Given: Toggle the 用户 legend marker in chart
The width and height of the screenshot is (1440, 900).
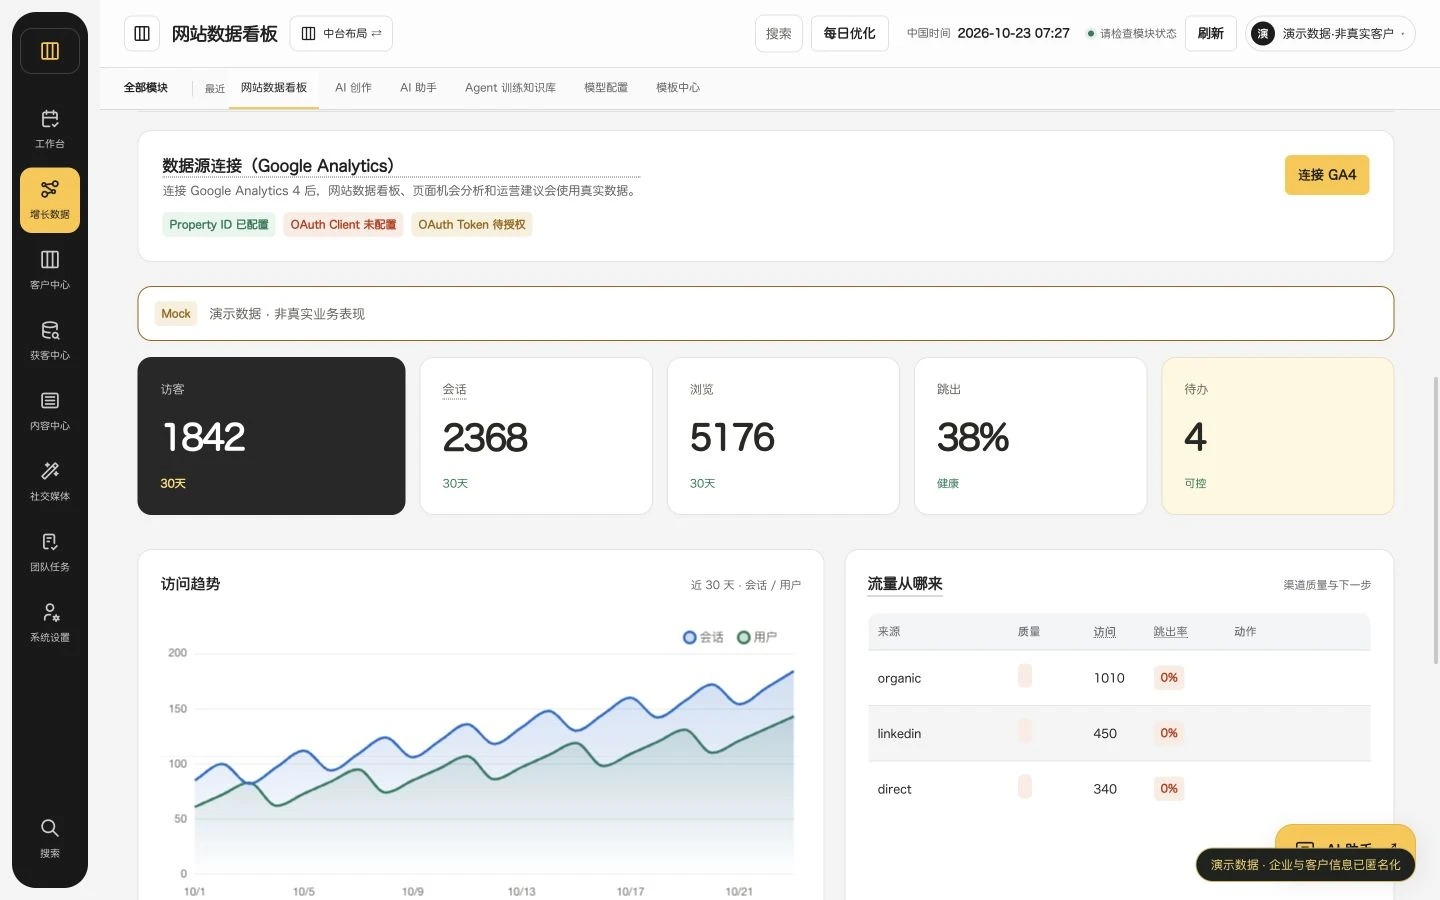Looking at the screenshot, I should [x=743, y=637].
